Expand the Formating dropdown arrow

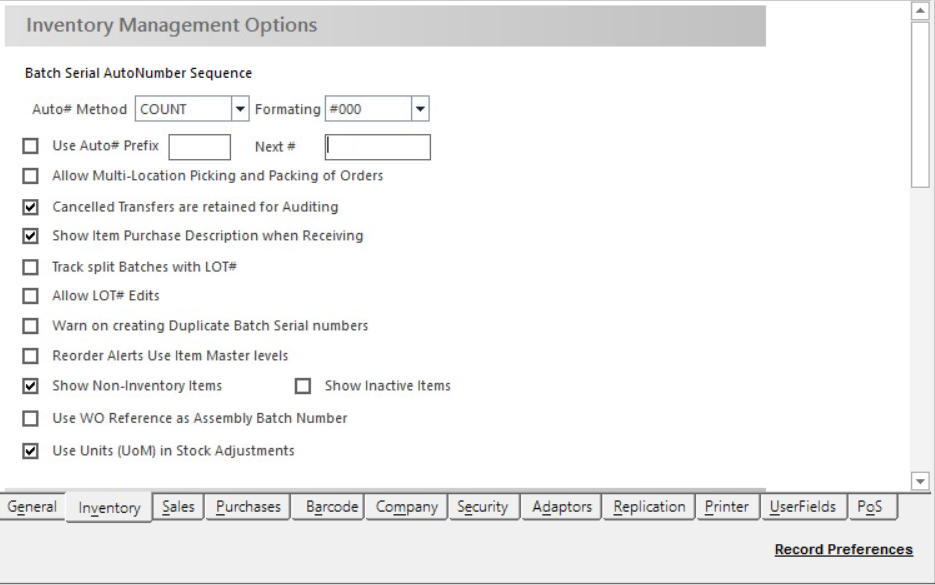(x=420, y=109)
